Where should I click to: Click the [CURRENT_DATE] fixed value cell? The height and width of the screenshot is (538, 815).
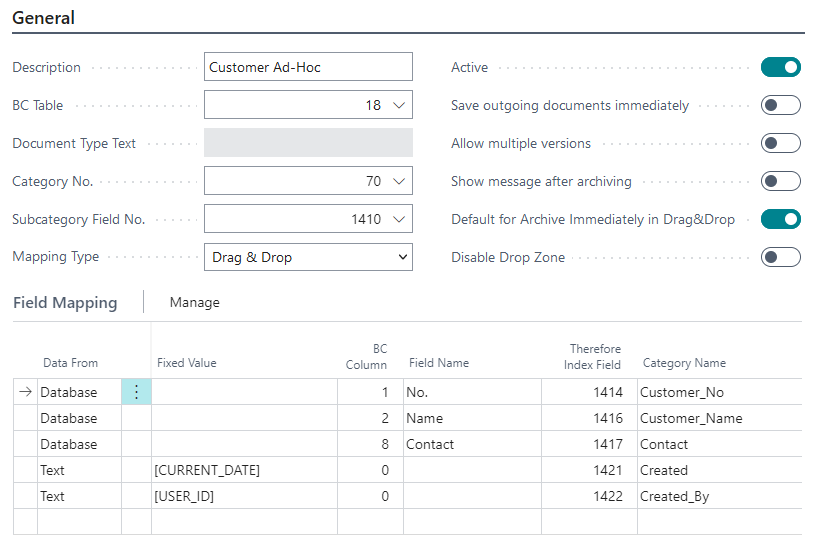click(x=243, y=470)
